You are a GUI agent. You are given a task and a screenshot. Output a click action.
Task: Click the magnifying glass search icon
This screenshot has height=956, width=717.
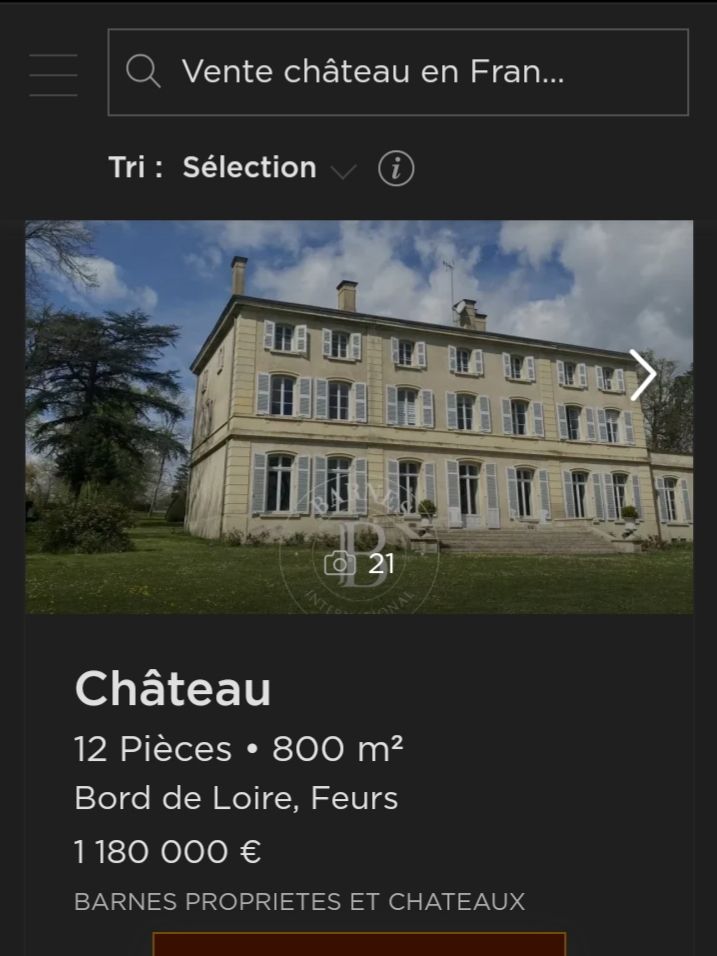click(143, 71)
